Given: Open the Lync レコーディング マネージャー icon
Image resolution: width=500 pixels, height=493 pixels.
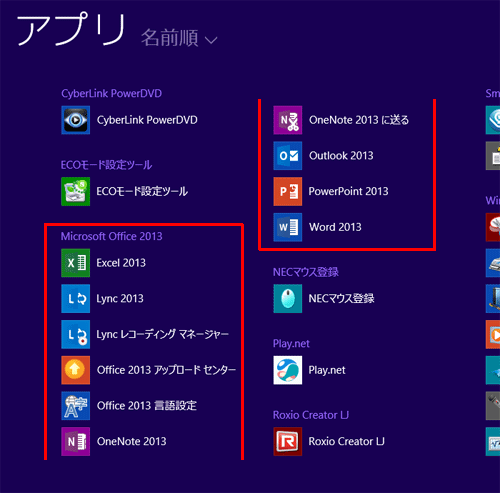Looking at the screenshot, I should pos(75,334).
